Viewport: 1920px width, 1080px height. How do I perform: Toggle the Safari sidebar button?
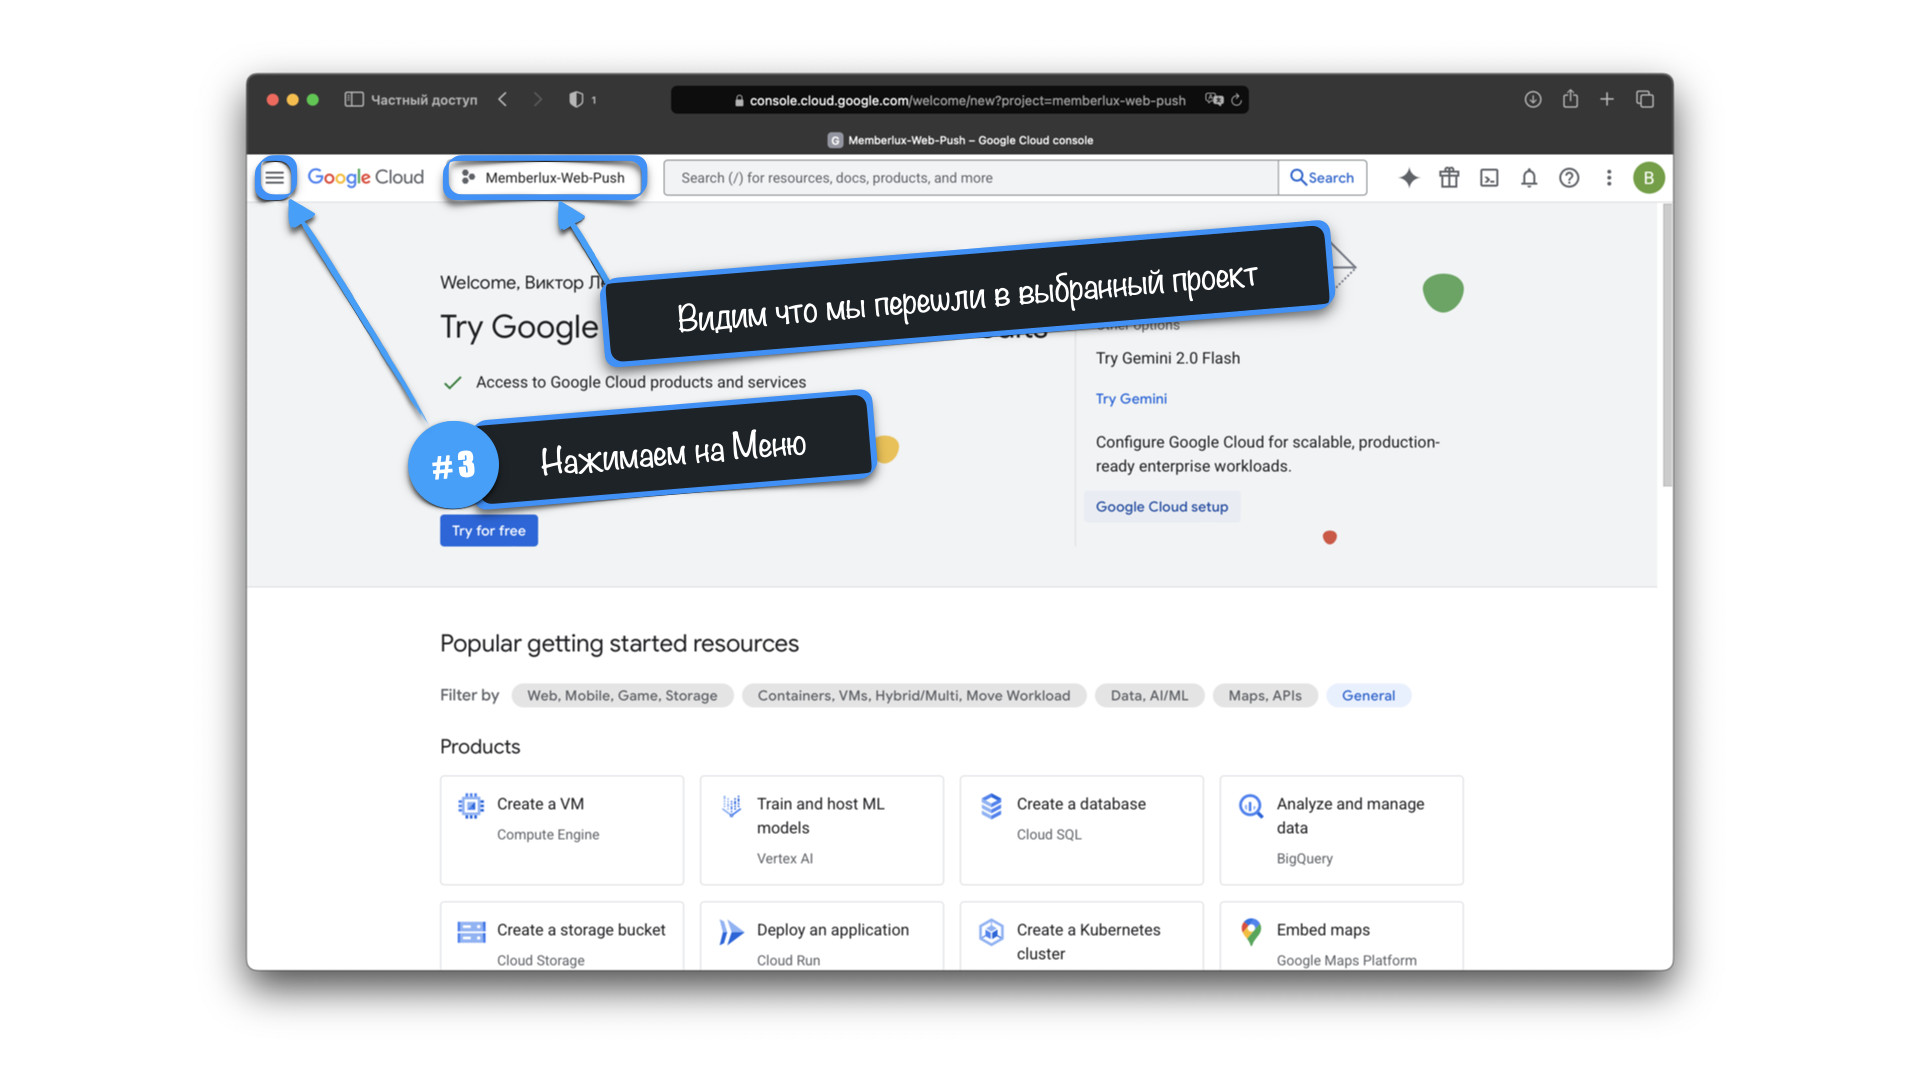[354, 99]
